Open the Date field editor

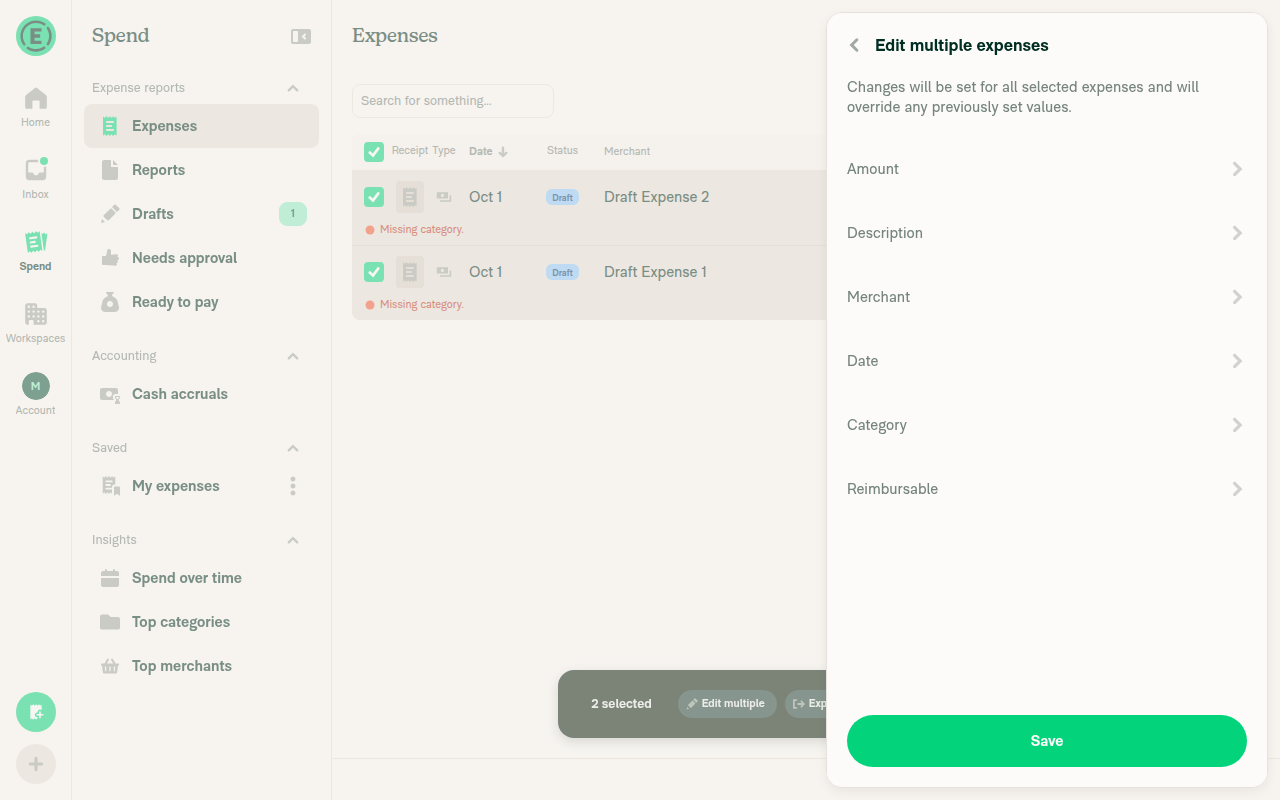point(1047,361)
